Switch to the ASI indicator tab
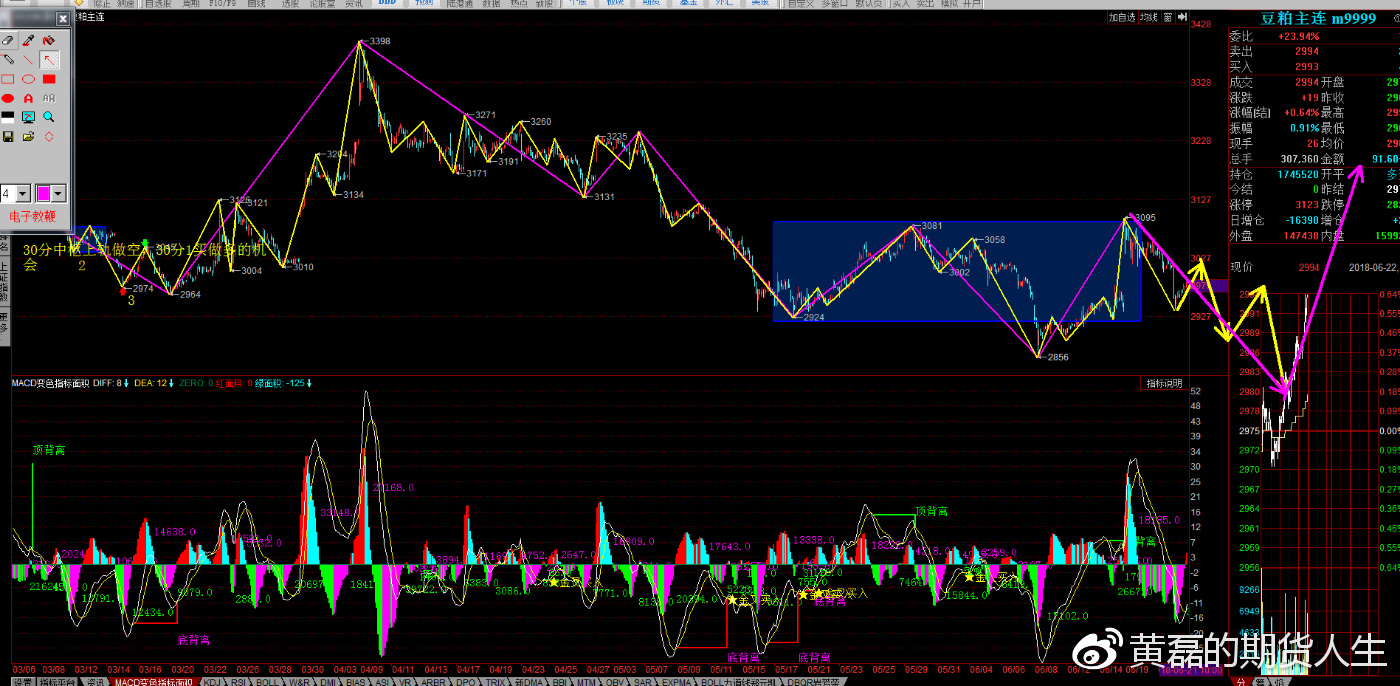 (382, 681)
